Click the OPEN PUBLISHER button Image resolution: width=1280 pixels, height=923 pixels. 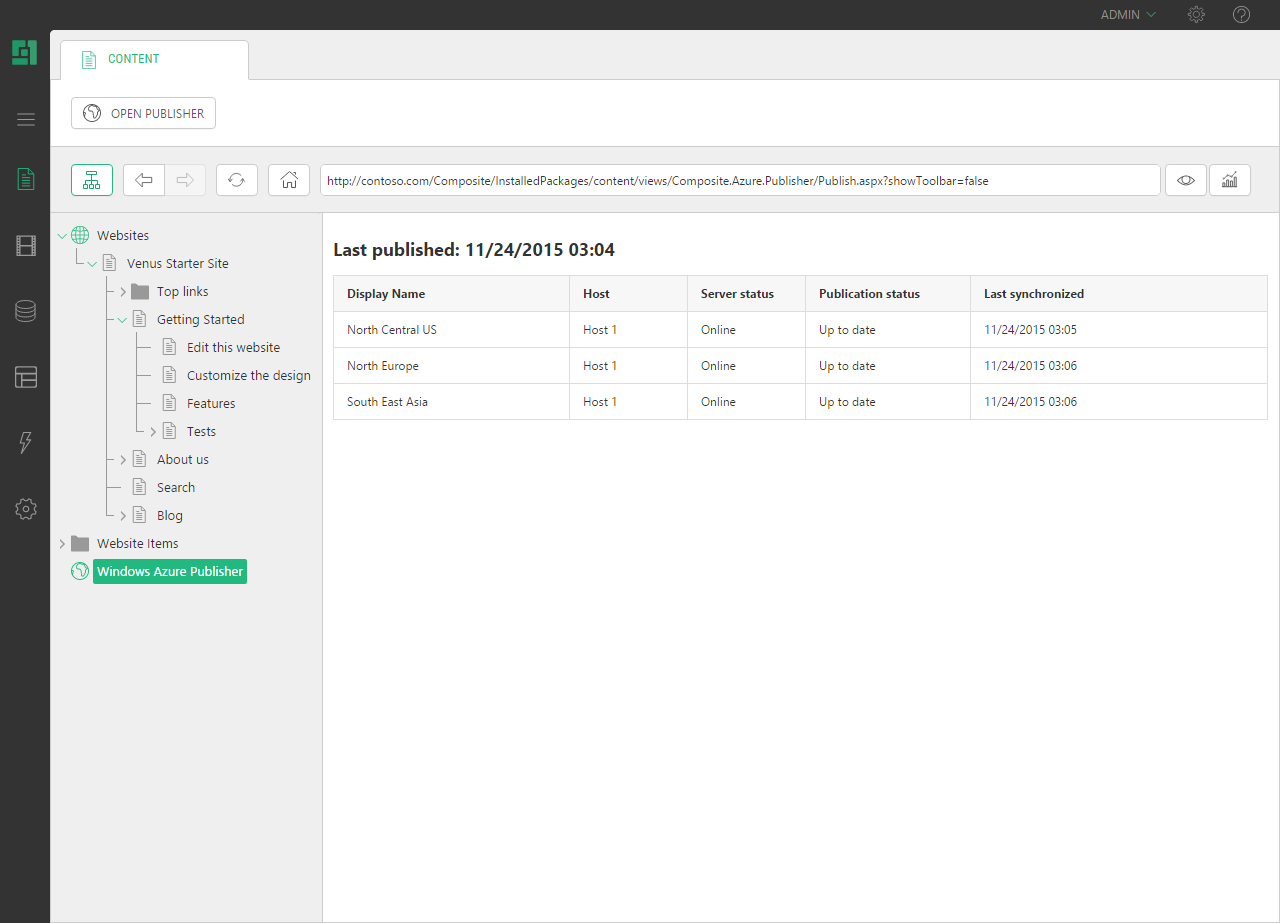pyautogui.click(x=143, y=113)
